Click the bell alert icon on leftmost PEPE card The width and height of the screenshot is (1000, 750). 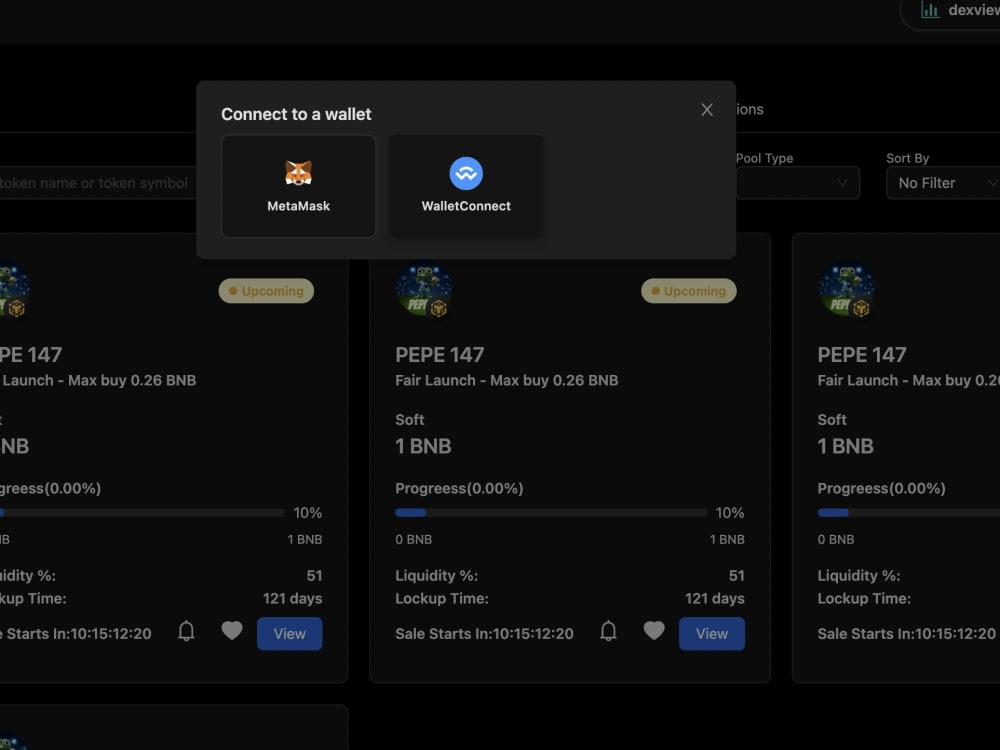coord(185,633)
